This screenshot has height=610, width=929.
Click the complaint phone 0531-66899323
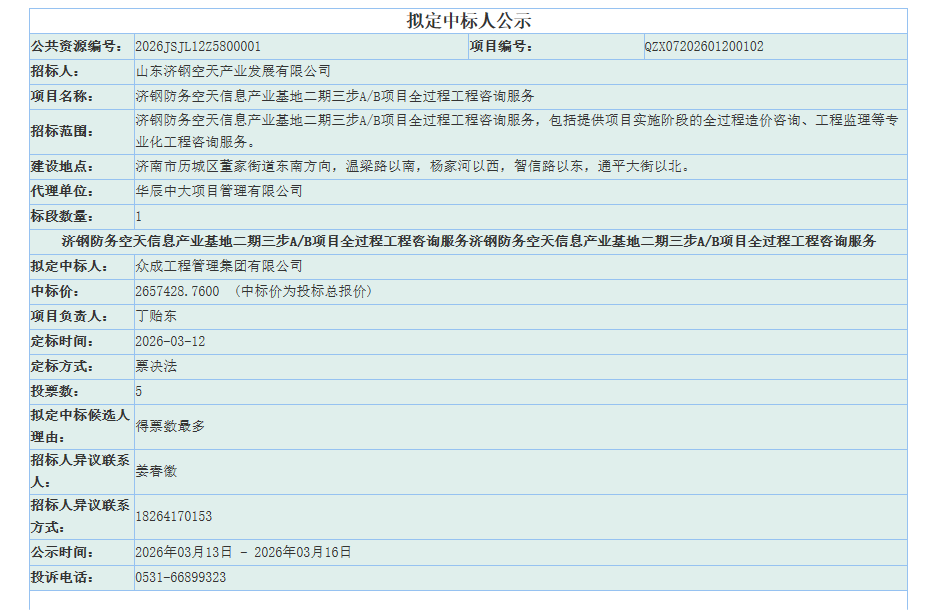[x=181, y=577]
